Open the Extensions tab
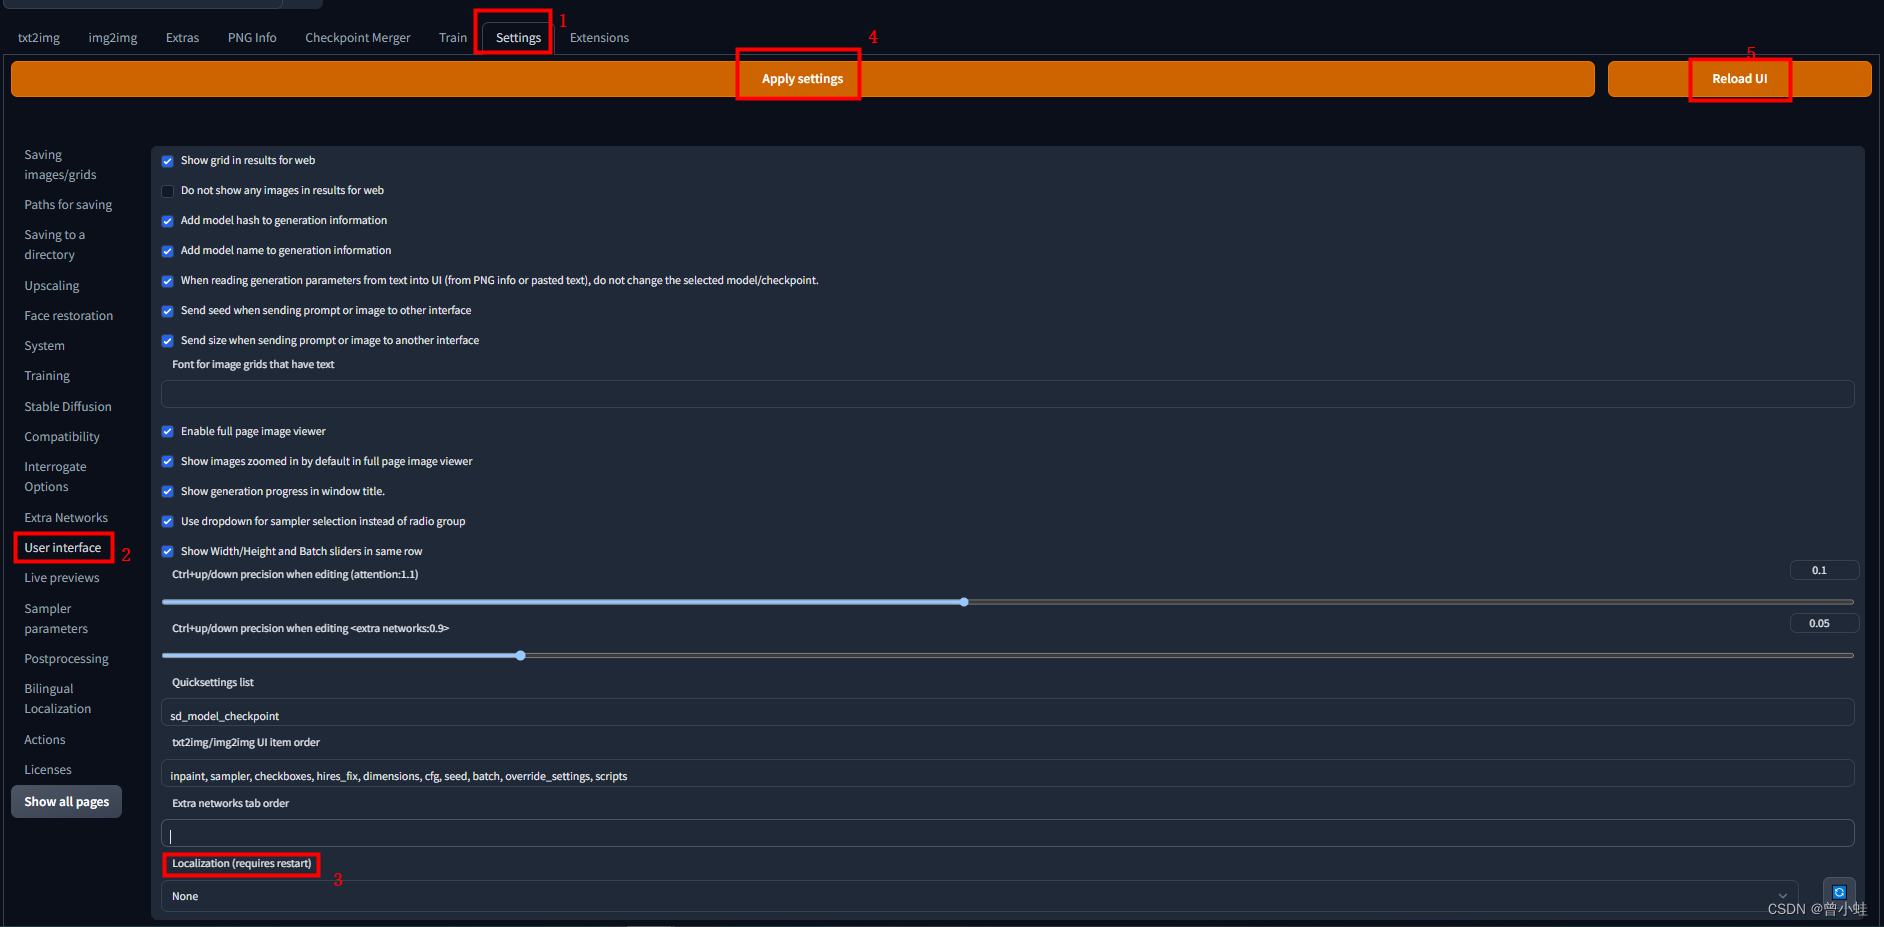Image resolution: width=1884 pixels, height=927 pixels. click(599, 38)
